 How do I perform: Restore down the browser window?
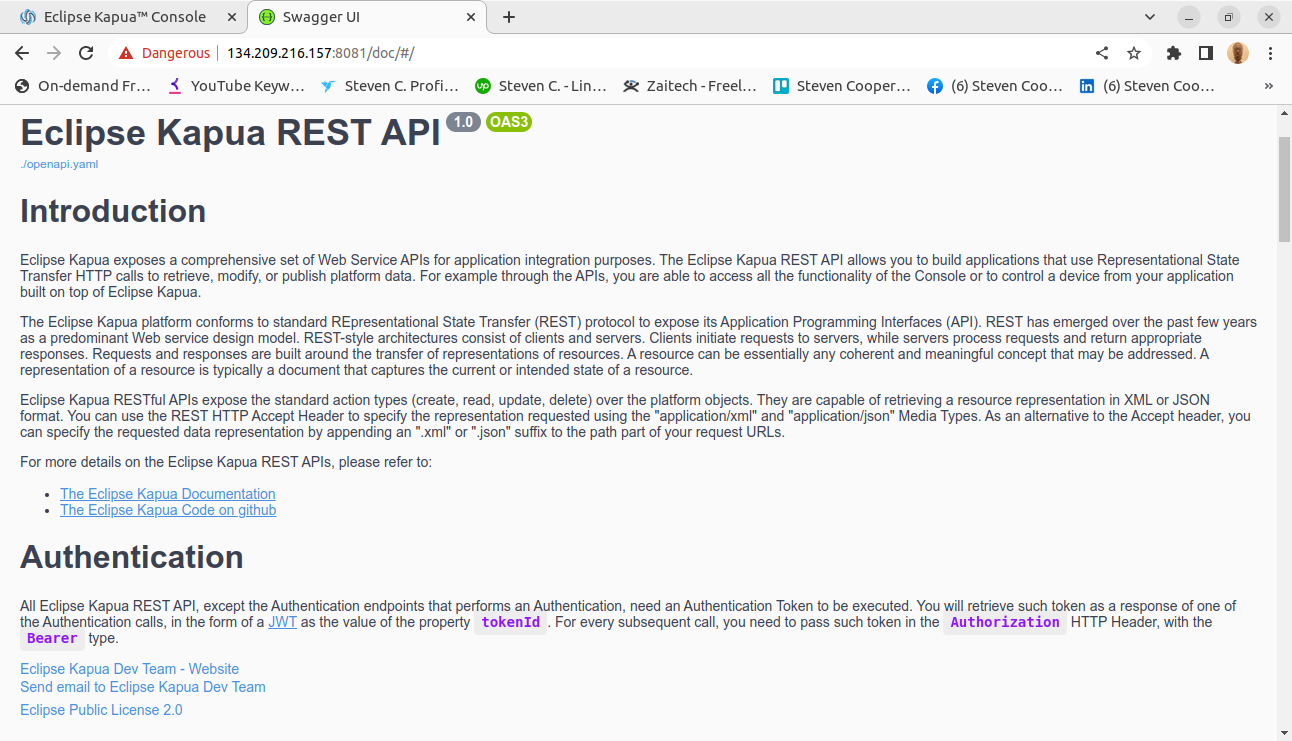[x=1229, y=17]
